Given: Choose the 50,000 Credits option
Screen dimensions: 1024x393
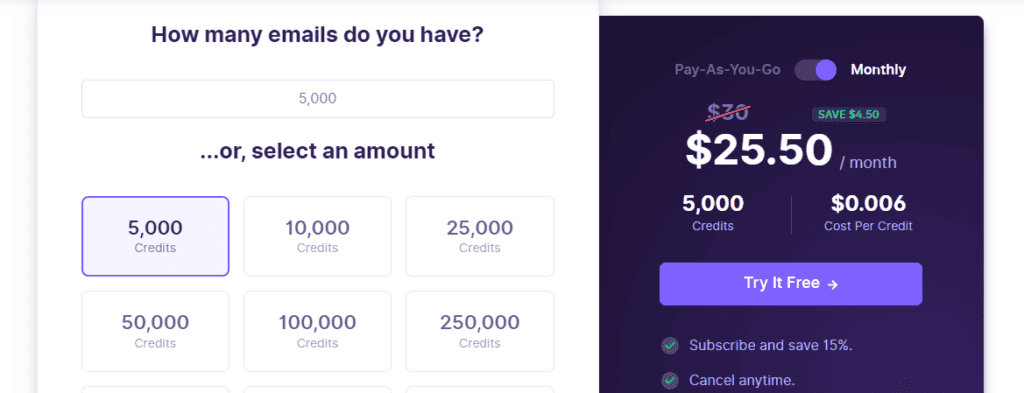Looking at the screenshot, I should [x=155, y=331].
